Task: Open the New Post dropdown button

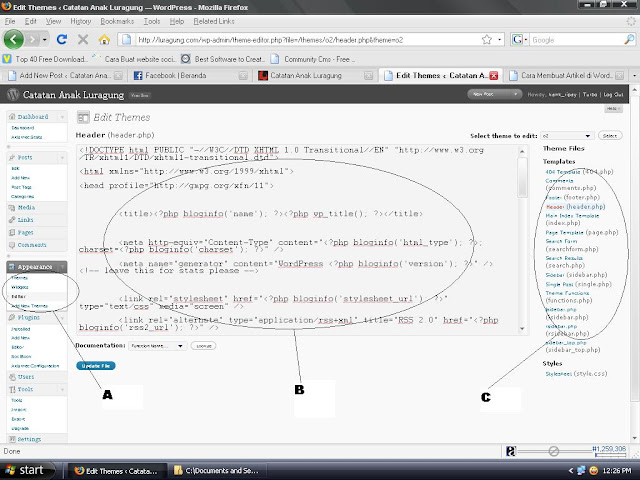Action: coord(494,94)
